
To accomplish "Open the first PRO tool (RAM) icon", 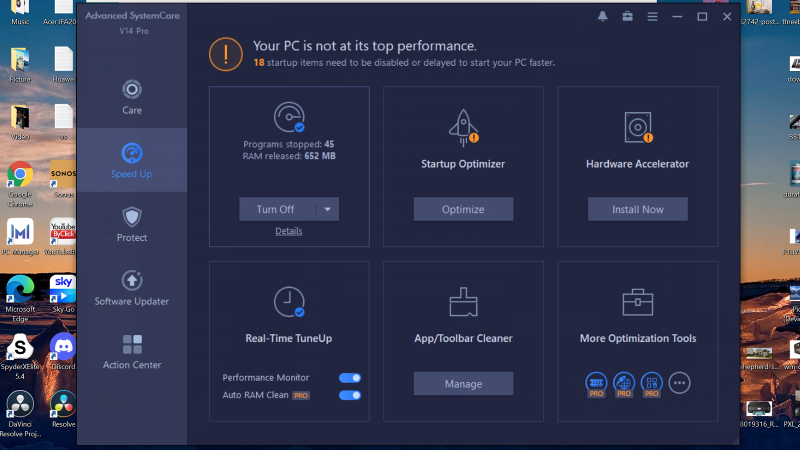I will 596,384.
